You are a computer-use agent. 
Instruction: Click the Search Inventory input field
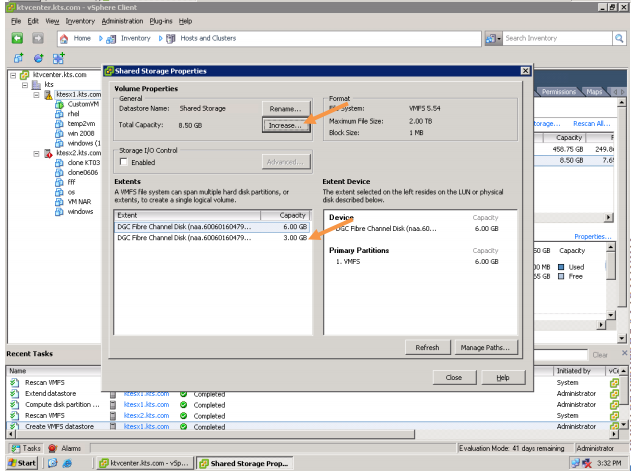point(555,38)
